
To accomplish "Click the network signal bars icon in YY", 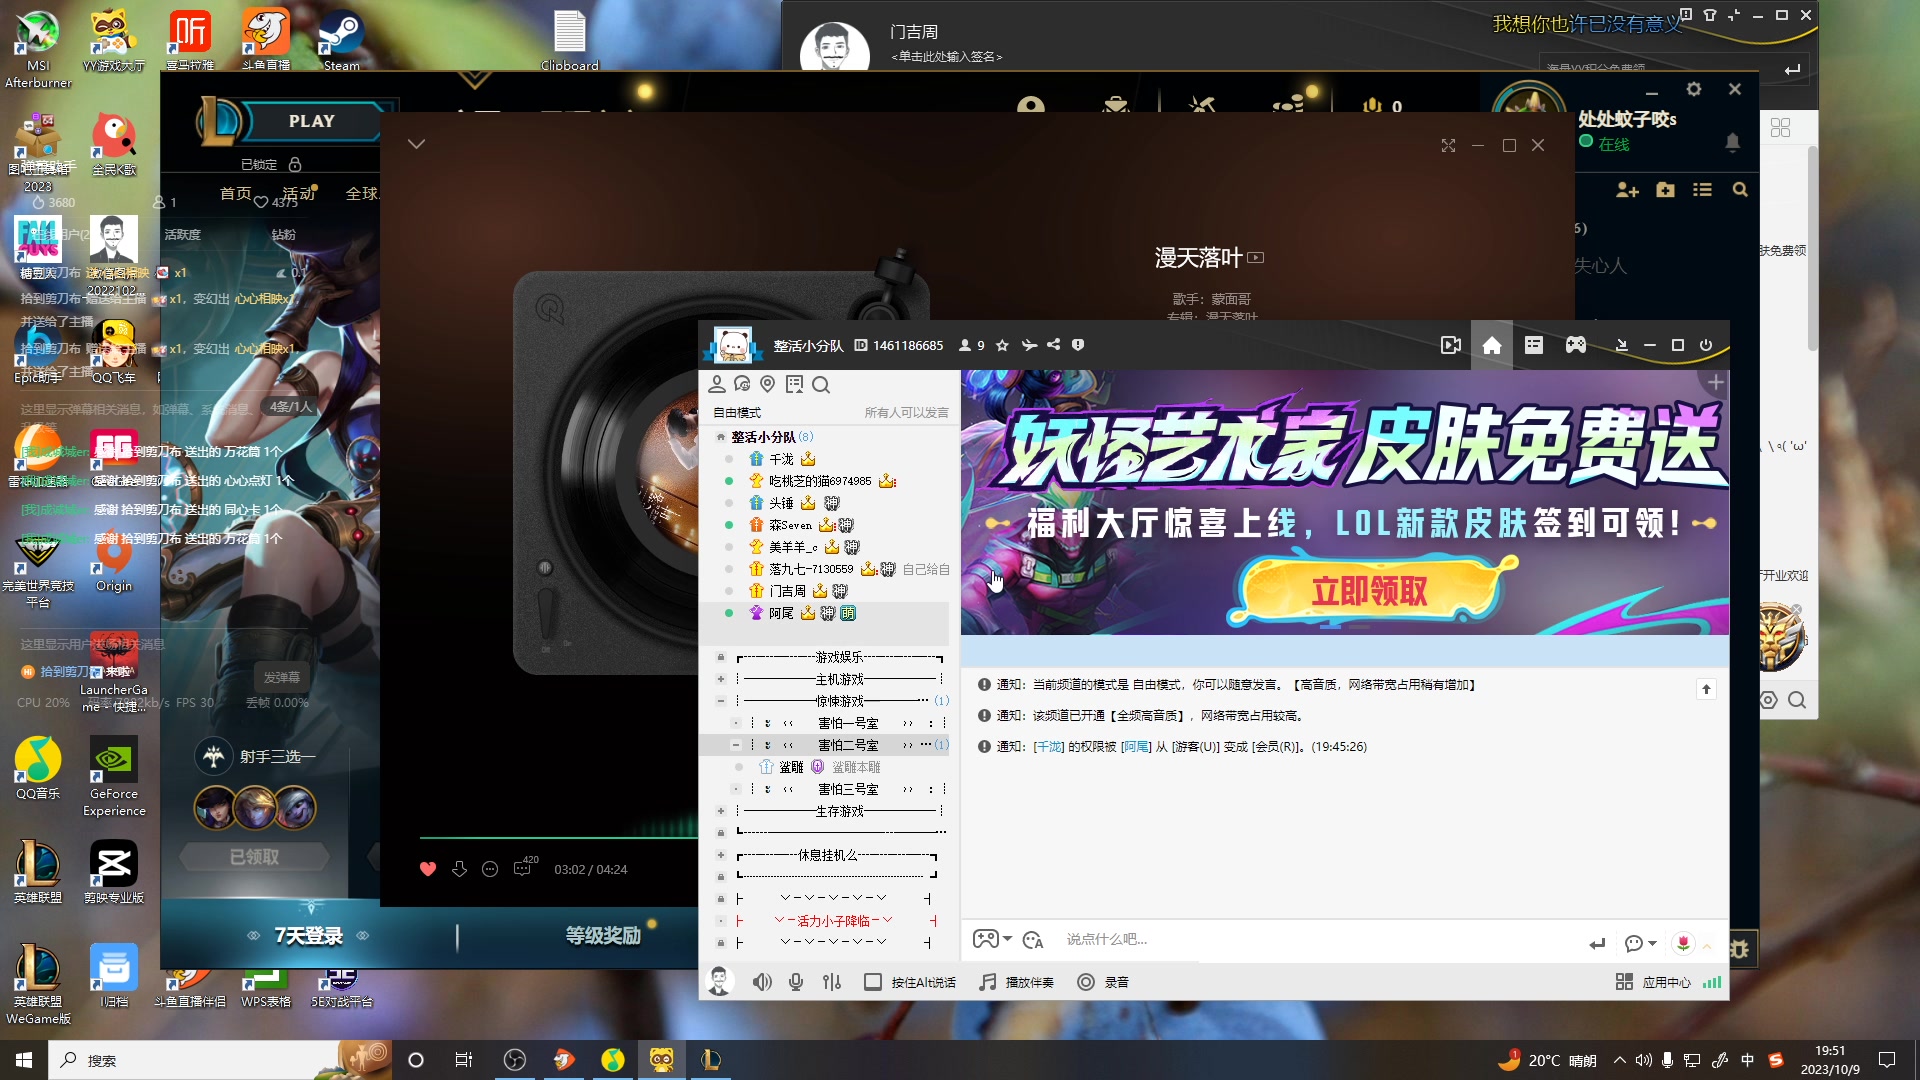I will point(1712,982).
